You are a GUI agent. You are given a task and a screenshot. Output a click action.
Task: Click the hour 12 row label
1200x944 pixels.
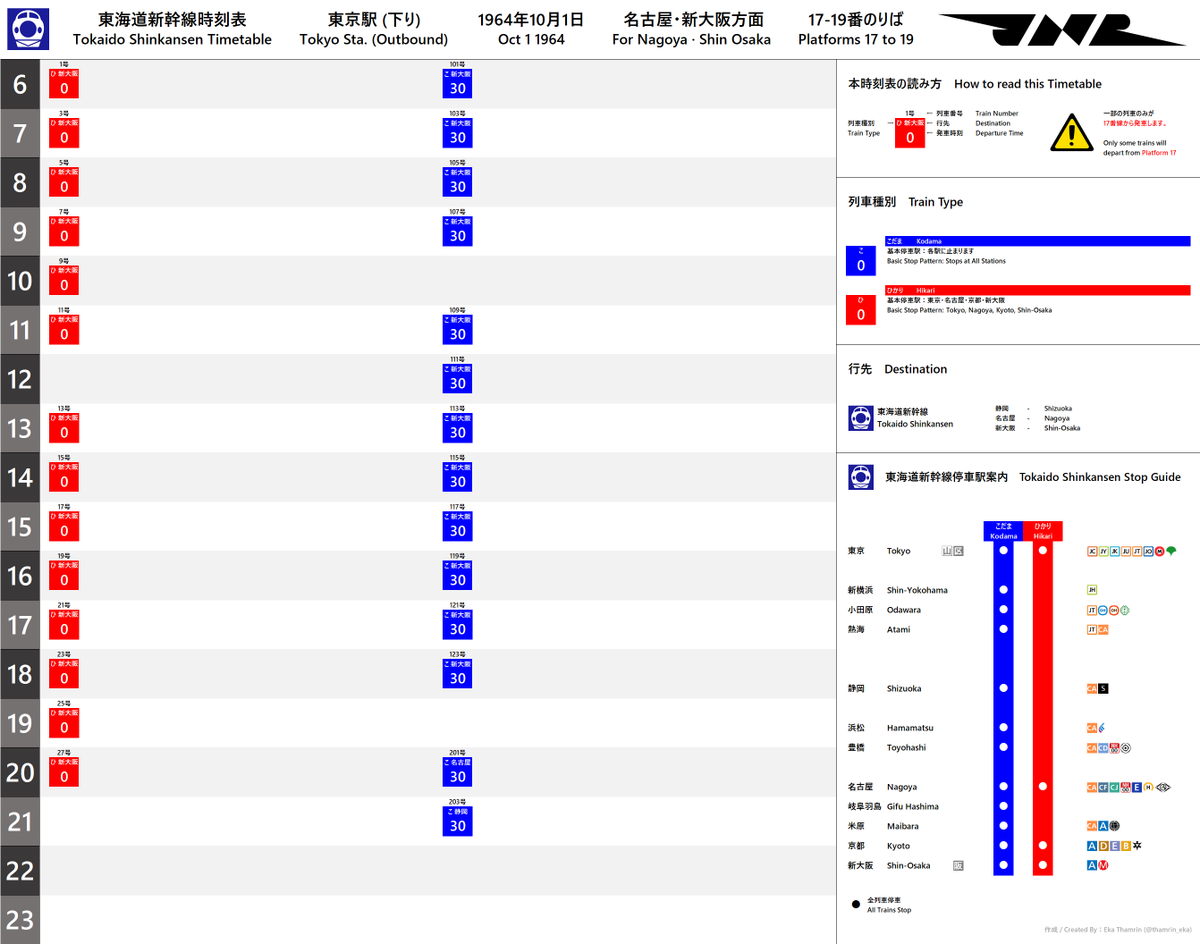pos(20,379)
